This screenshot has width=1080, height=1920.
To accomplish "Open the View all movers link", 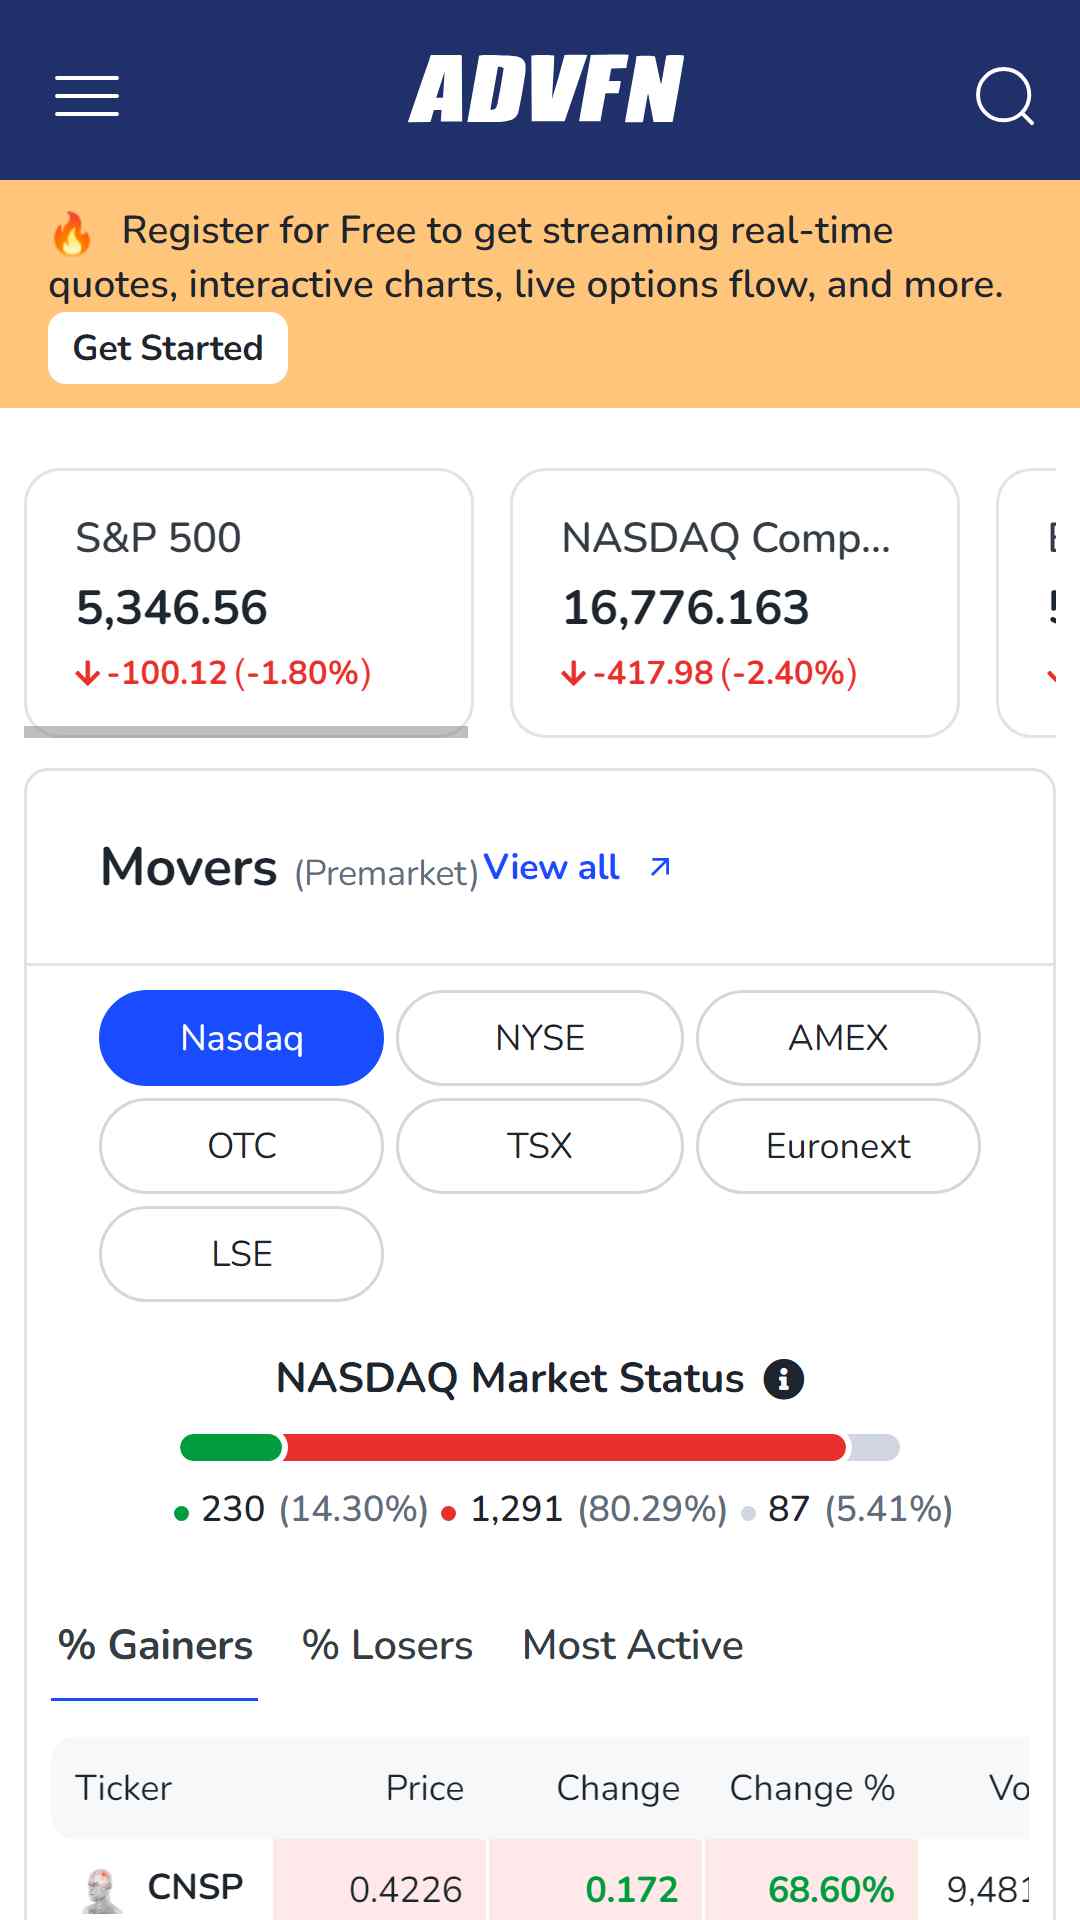I will pos(551,867).
